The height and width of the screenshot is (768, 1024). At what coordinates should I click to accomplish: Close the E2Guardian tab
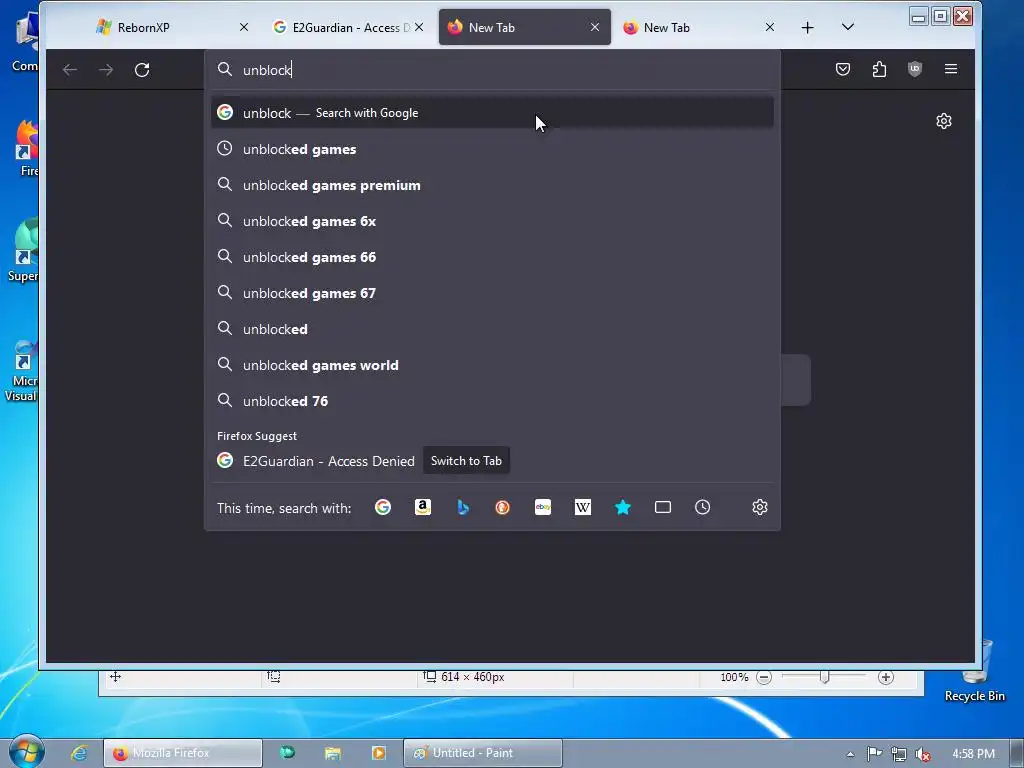pos(419,27)
